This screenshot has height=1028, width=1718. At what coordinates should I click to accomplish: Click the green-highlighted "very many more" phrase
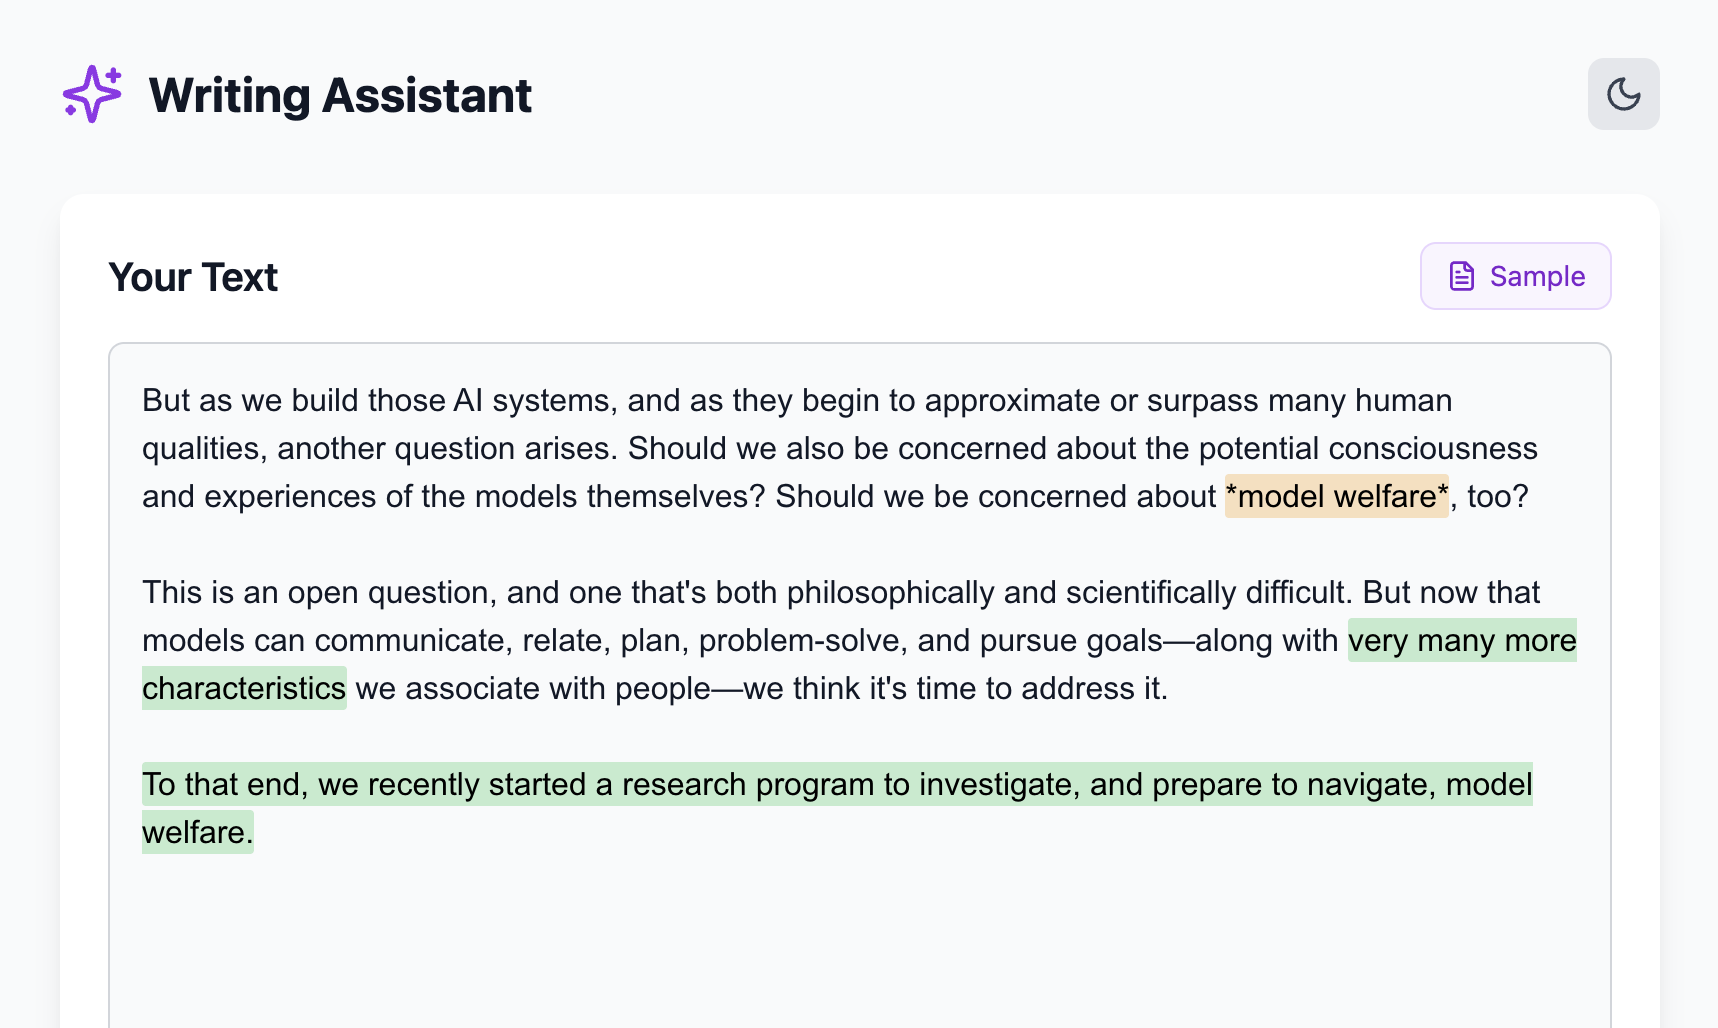(1461, 640)
